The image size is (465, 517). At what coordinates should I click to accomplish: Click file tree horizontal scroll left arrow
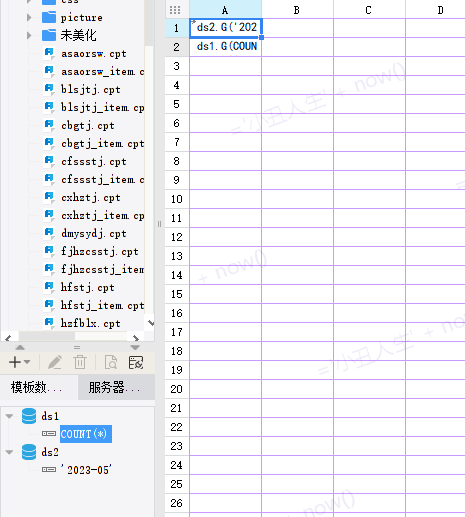8,338
